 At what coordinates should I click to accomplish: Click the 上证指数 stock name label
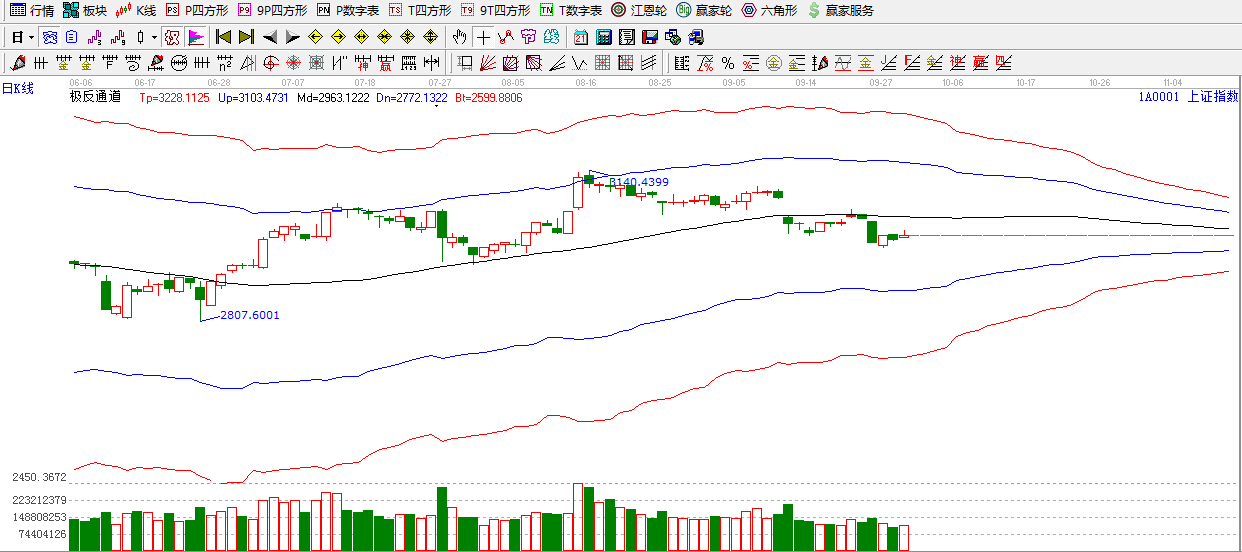(1212, 97)
